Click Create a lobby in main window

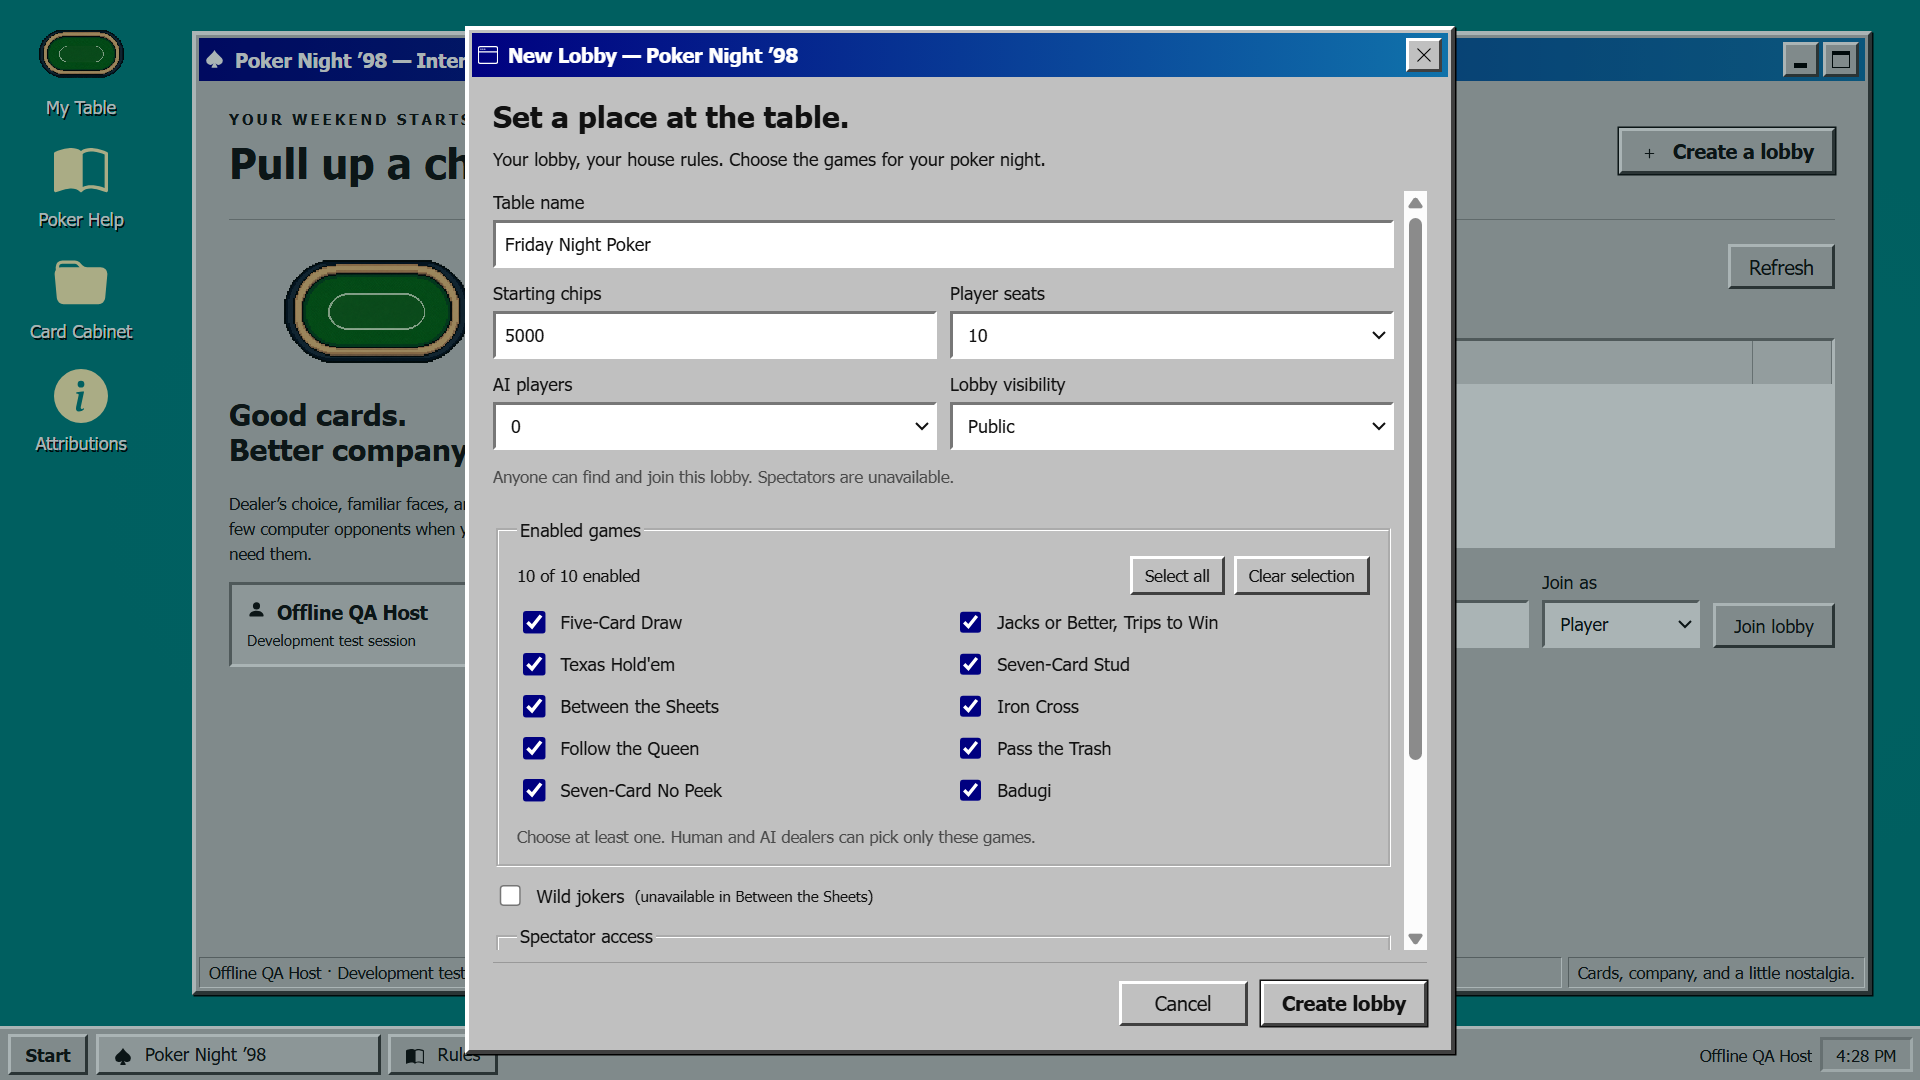tap(1727, 152)
